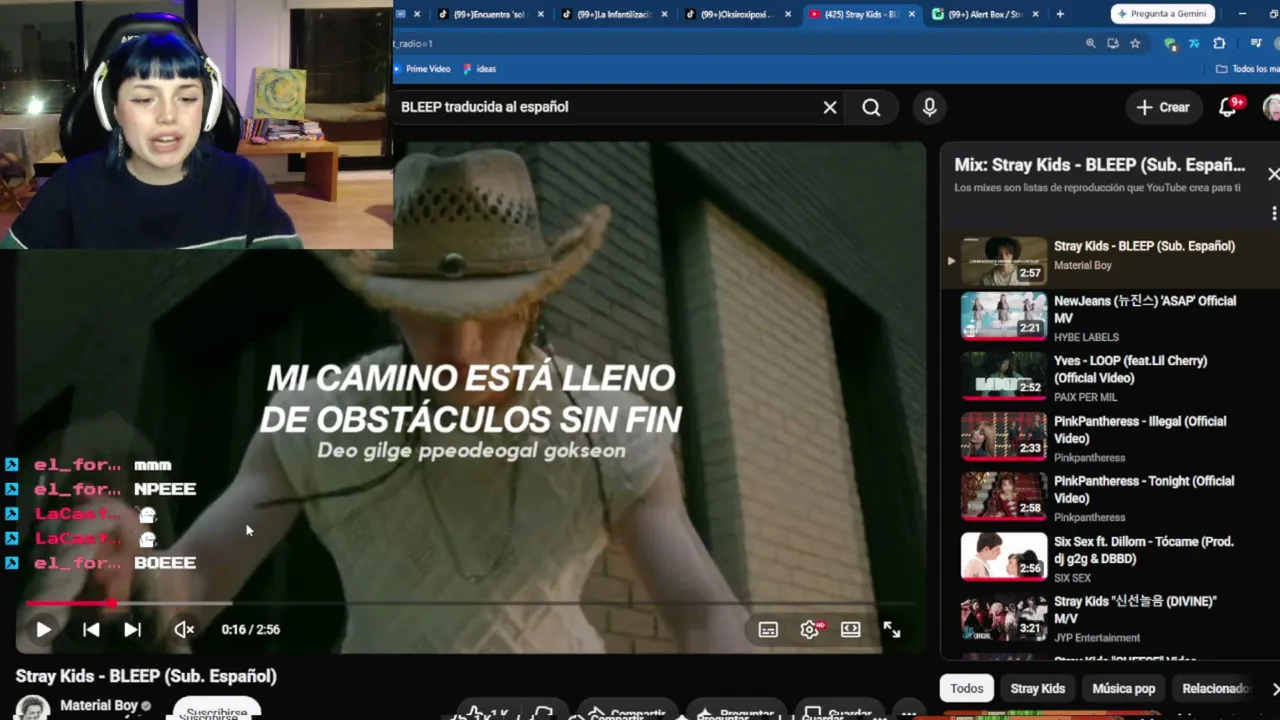Open PinkPantheress - Illegal video title

1139,430
